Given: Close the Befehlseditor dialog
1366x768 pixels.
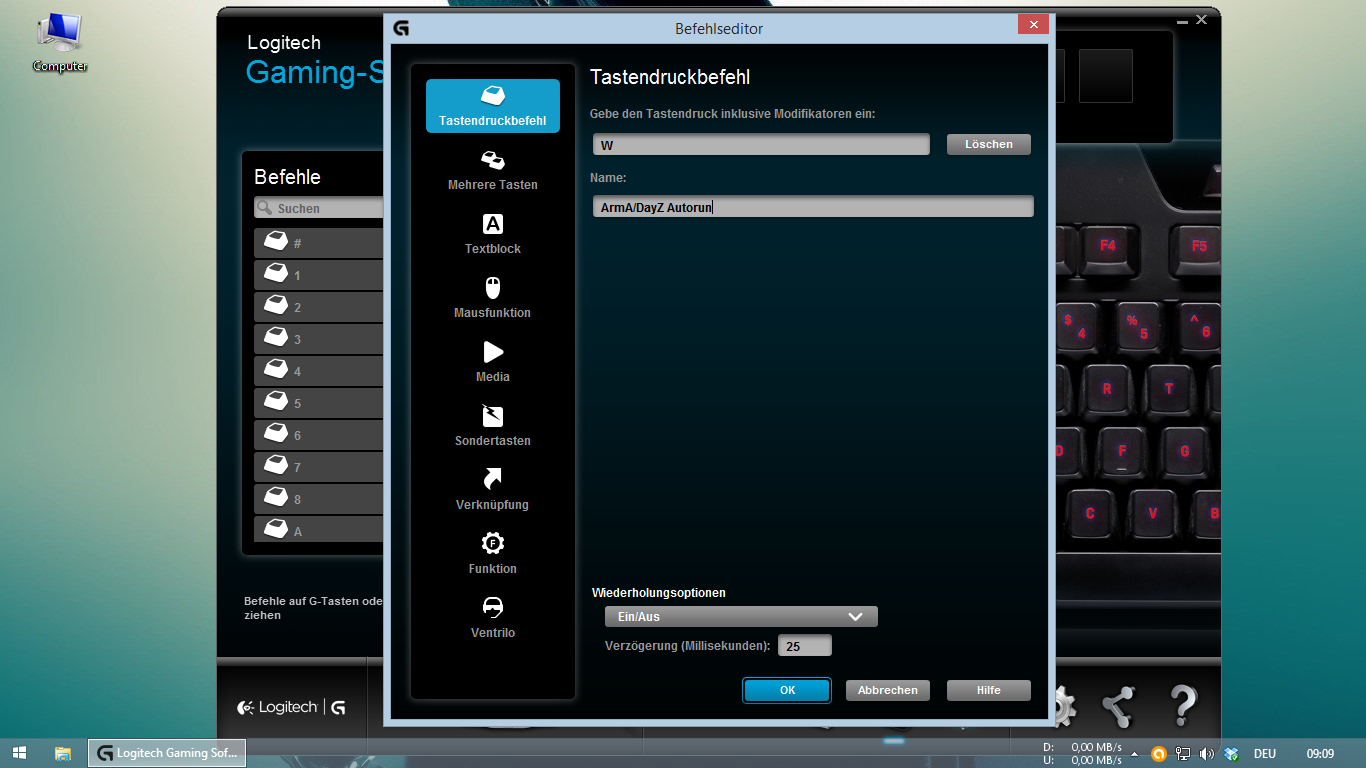Looking at the screenshot, I should (x=1033, y=25).
